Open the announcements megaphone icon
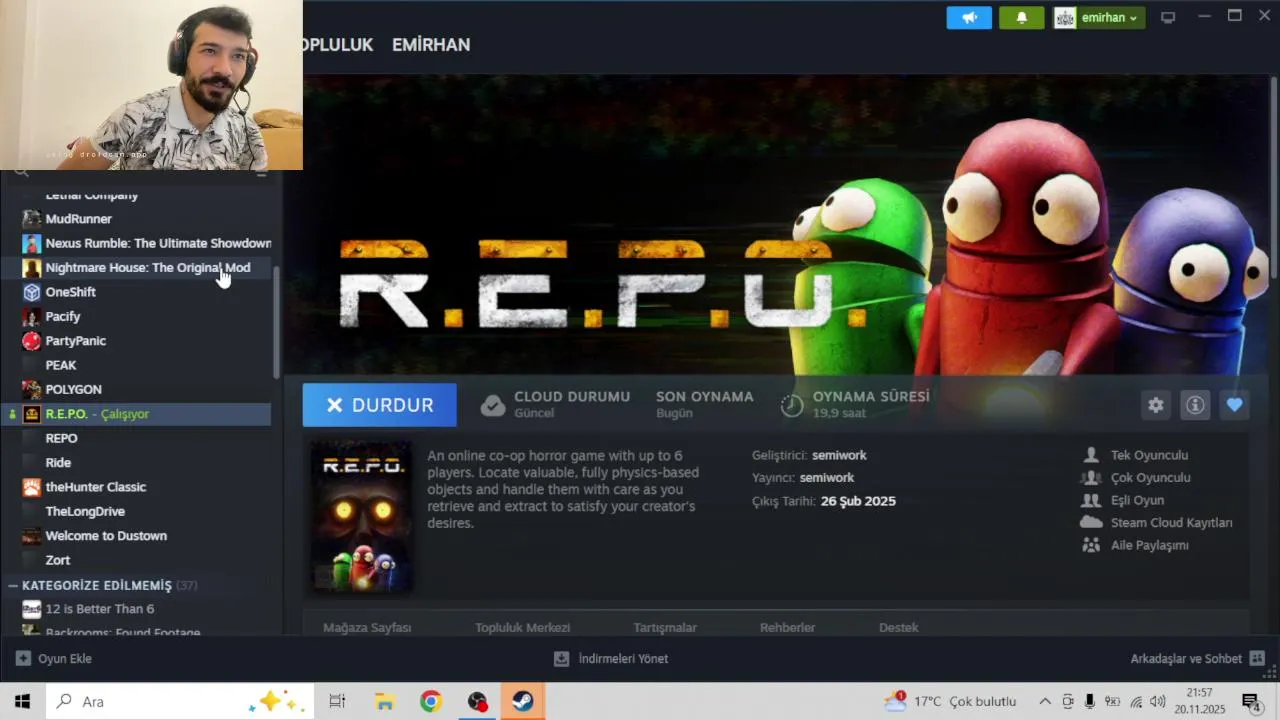This screenshot has height=720, width=1280. point(969,18)
